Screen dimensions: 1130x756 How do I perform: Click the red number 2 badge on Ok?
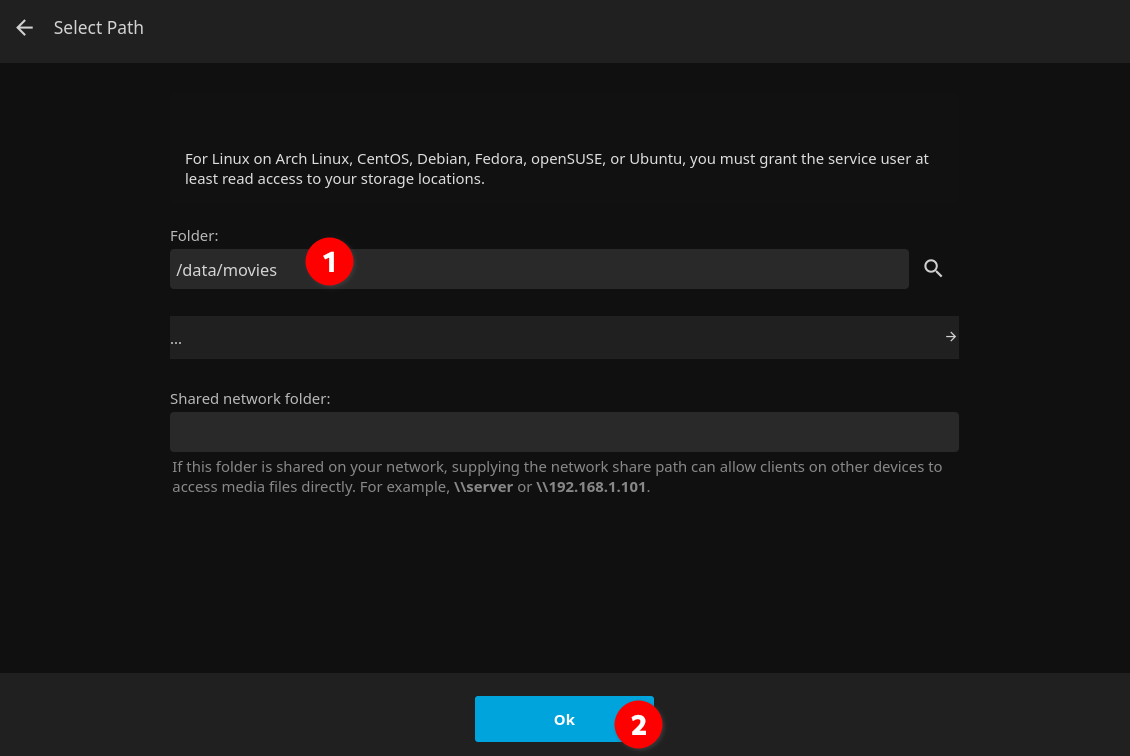click(x=638, y=724)
